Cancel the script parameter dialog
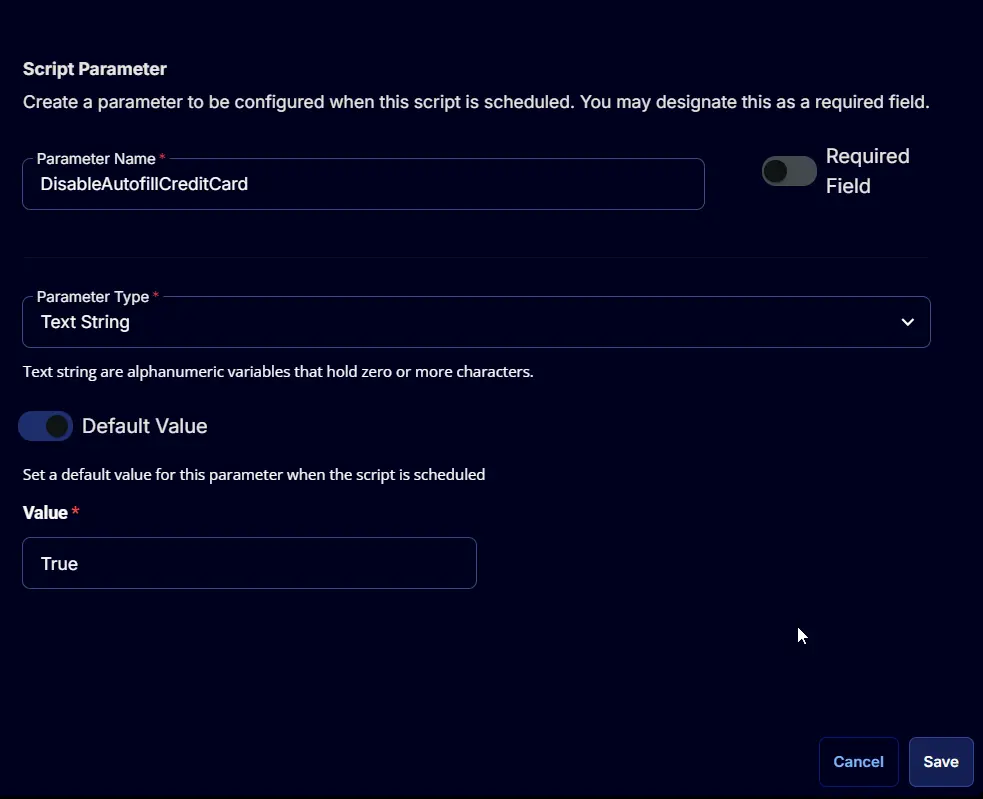 click(x=858, y=761)
